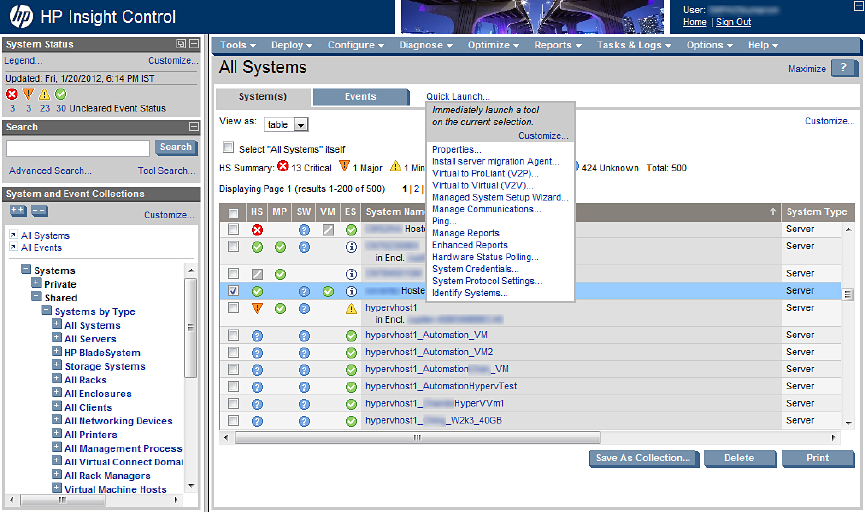Collapse the Systems by Type node
Image resolution: width=865 pixels, height=512 pixels.
coord(47,311)
